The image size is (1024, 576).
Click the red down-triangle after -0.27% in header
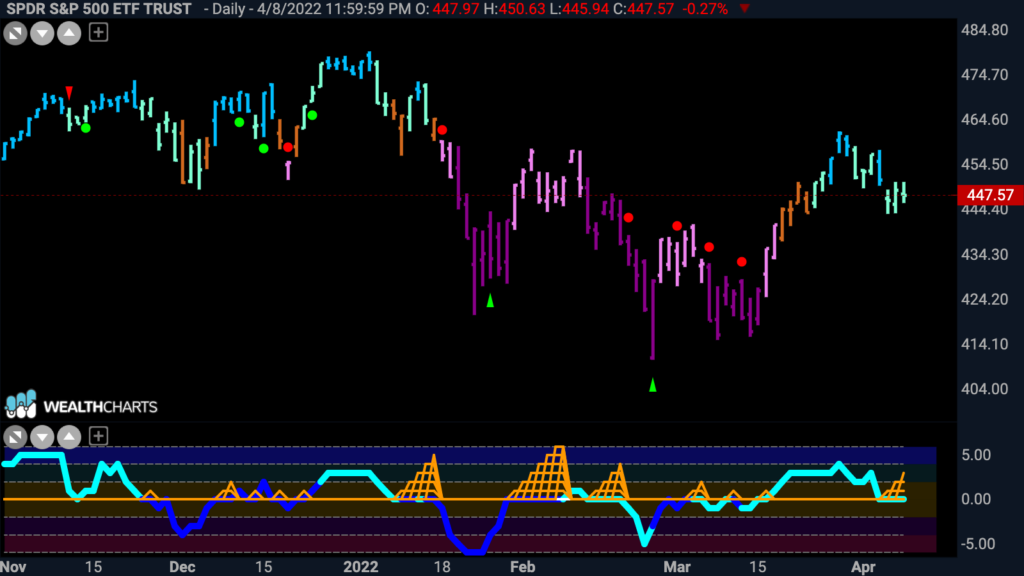coord(744,8)
